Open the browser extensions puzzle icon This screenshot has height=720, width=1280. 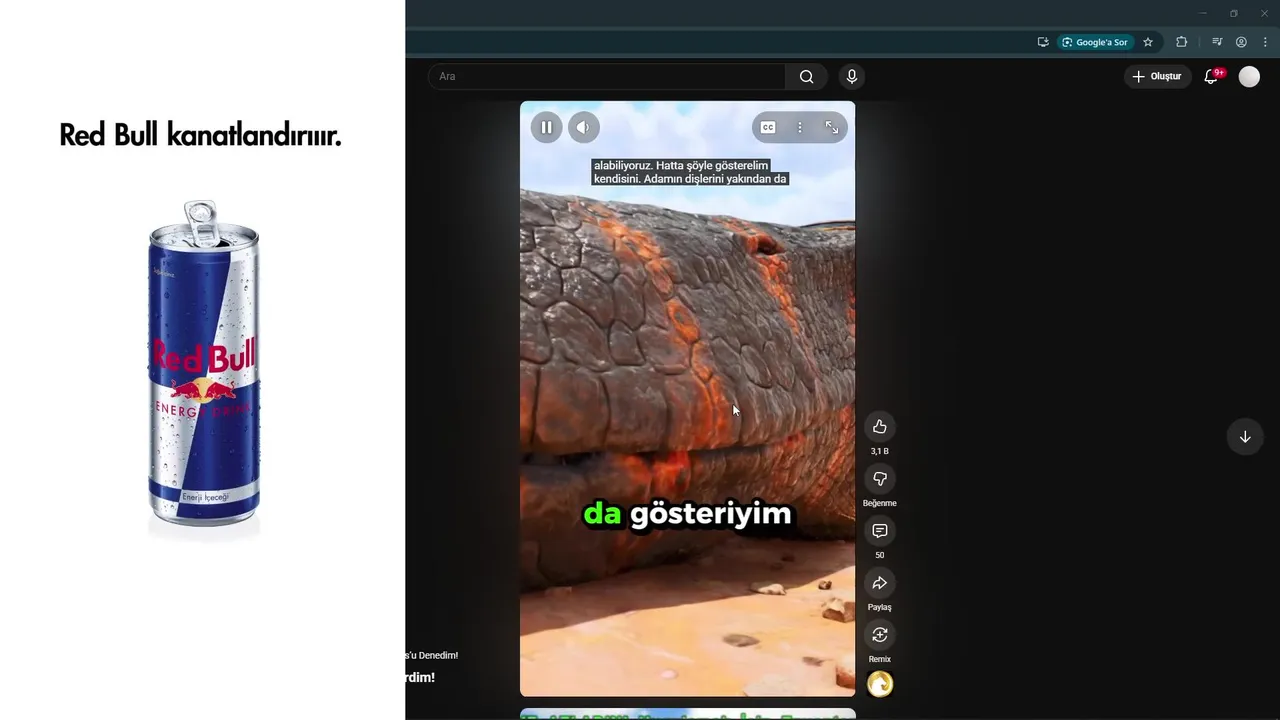coord(1182,42)
